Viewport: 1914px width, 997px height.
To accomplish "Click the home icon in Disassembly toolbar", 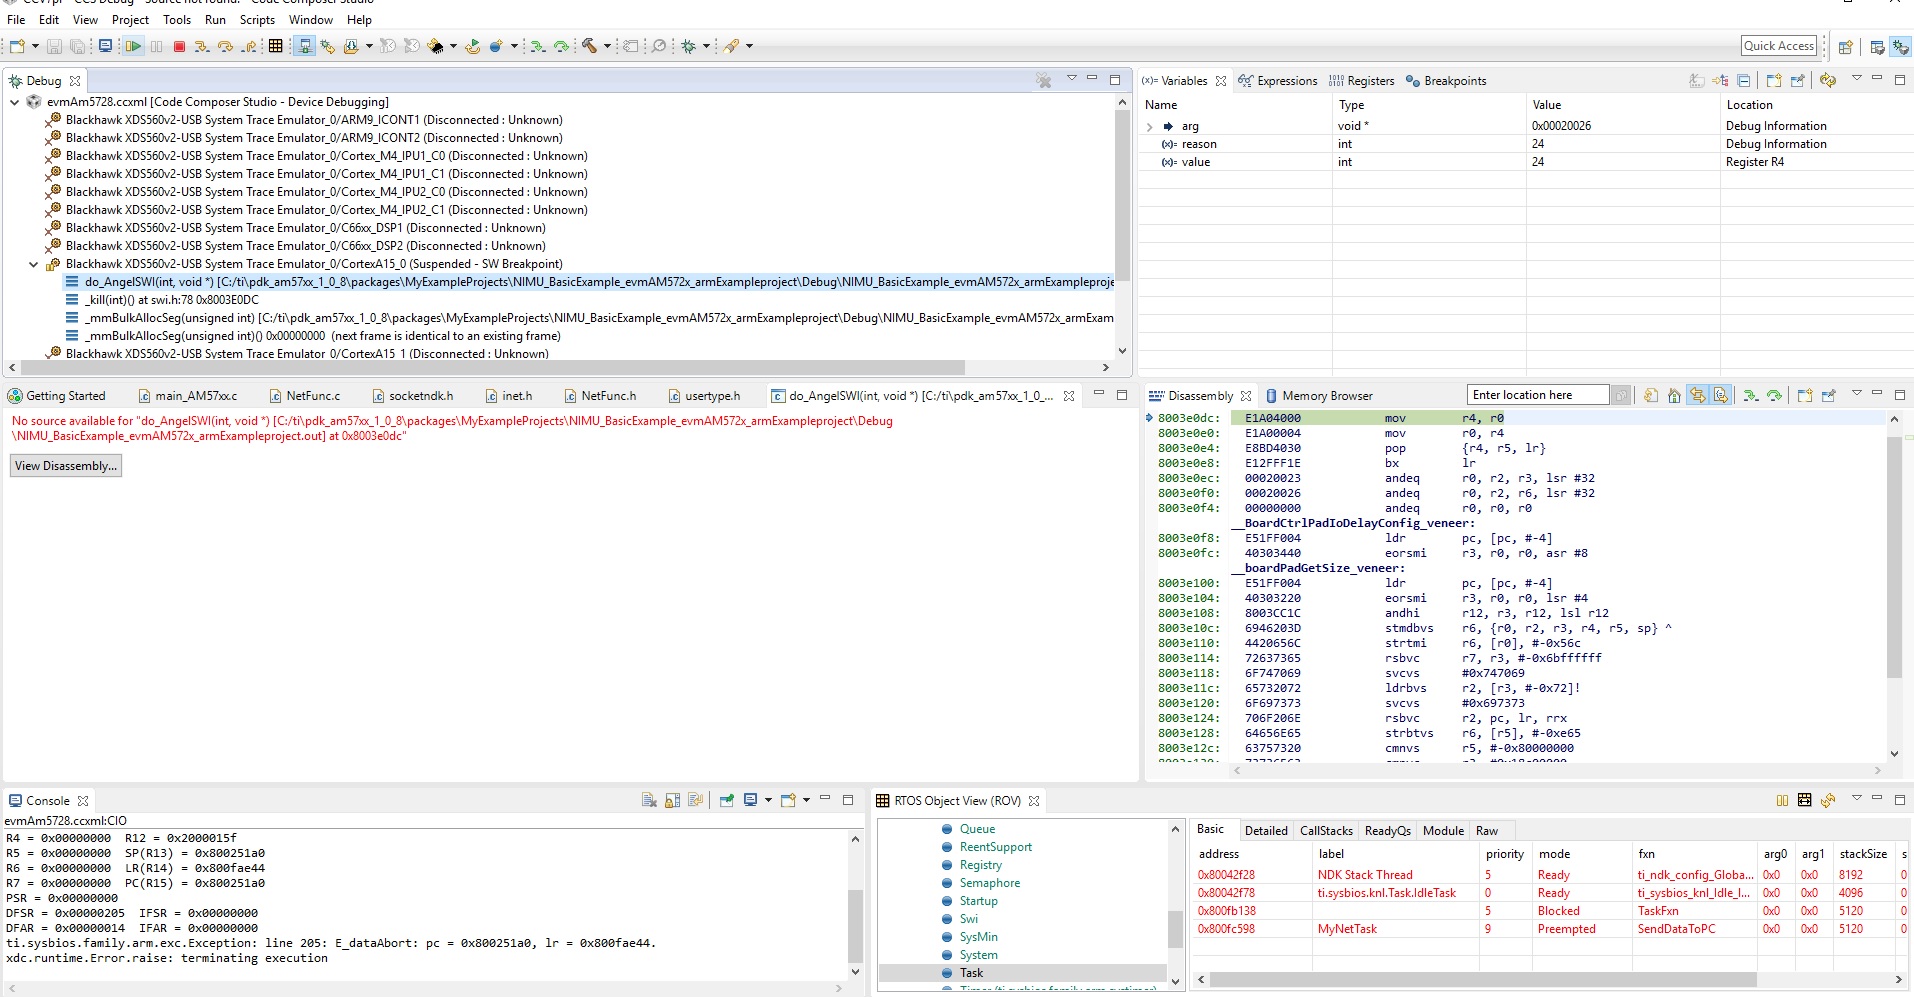I will click(x=1674, y=396).
